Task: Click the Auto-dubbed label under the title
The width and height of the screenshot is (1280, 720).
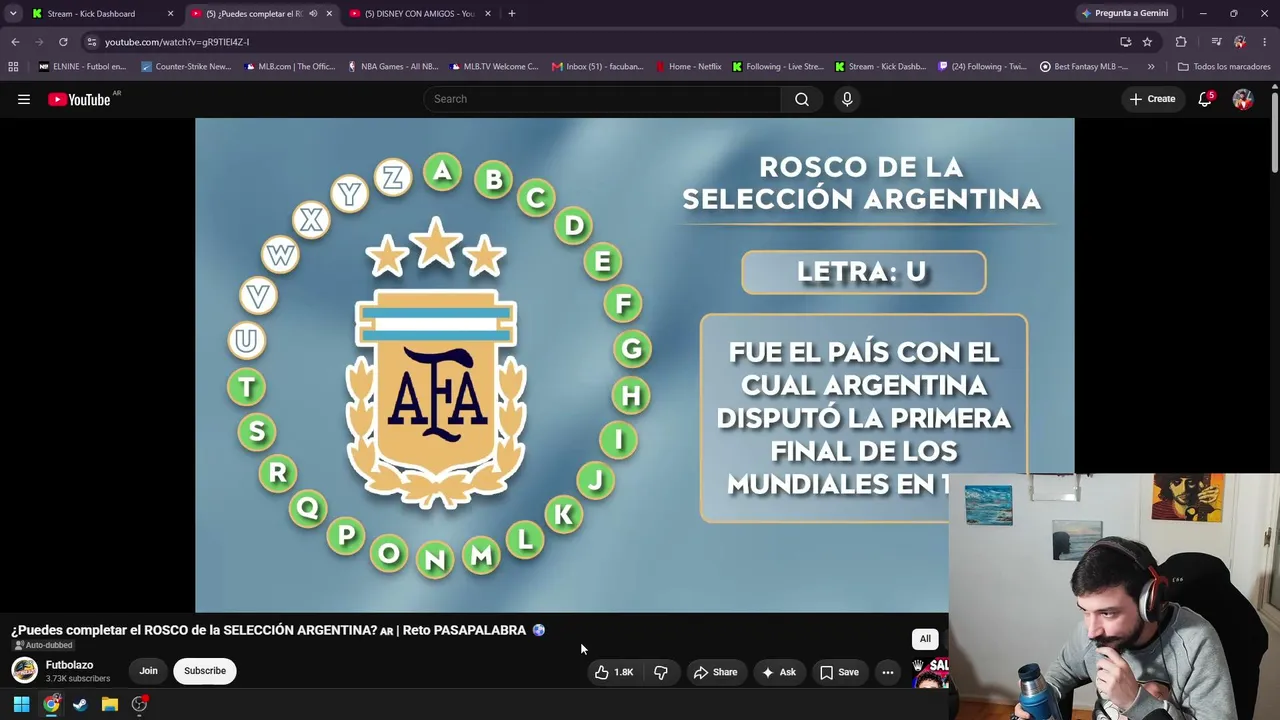Action: (x=42, y=646)
